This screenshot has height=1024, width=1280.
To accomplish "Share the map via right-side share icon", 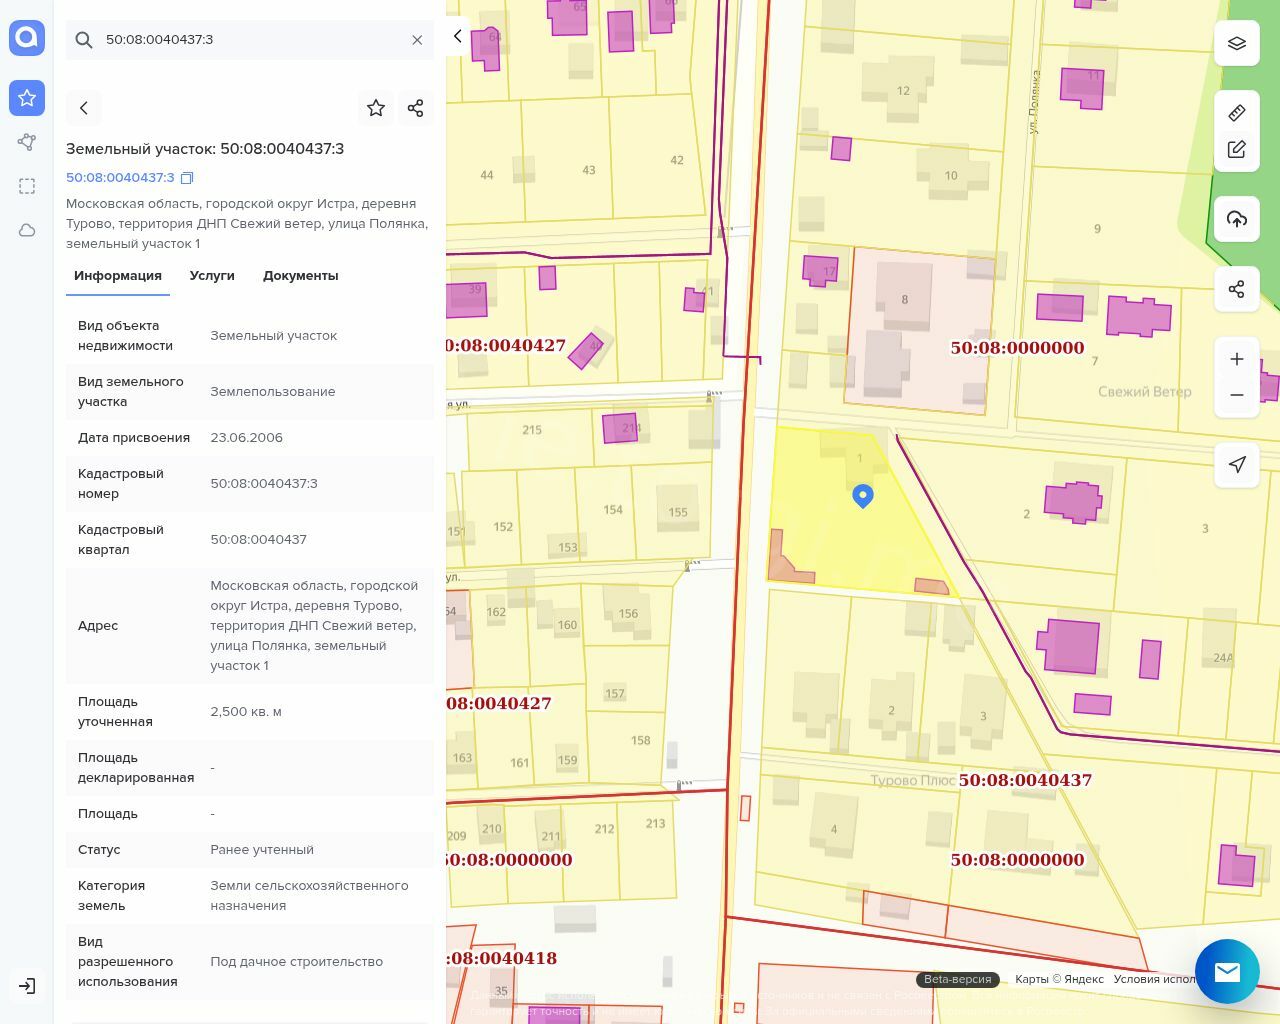I will [x=1237, y=289].
